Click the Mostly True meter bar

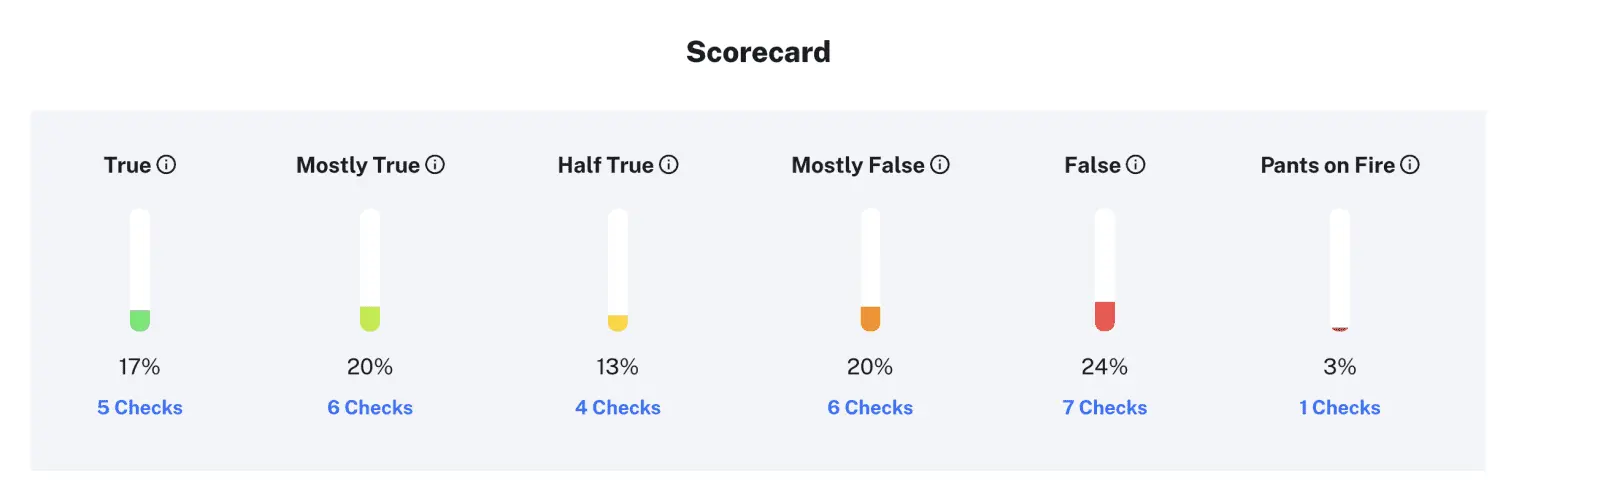(x=370, y=270)
